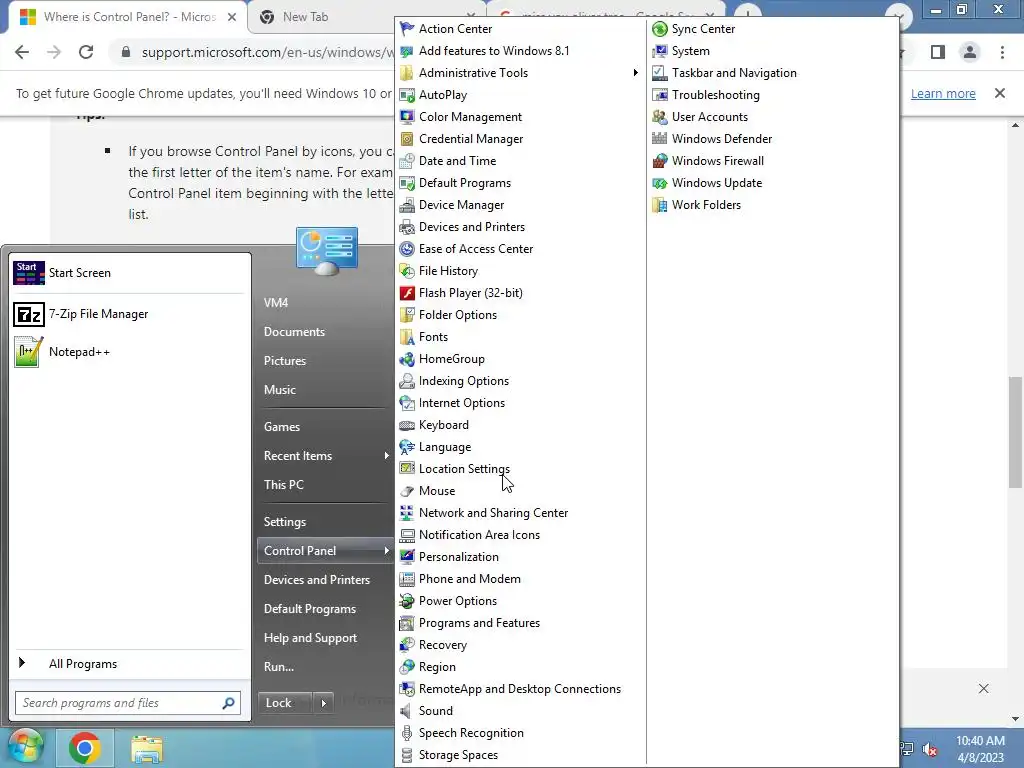Open Chrome profile avatar button
The image size is (1024, 768).
[x=970, y=52]
